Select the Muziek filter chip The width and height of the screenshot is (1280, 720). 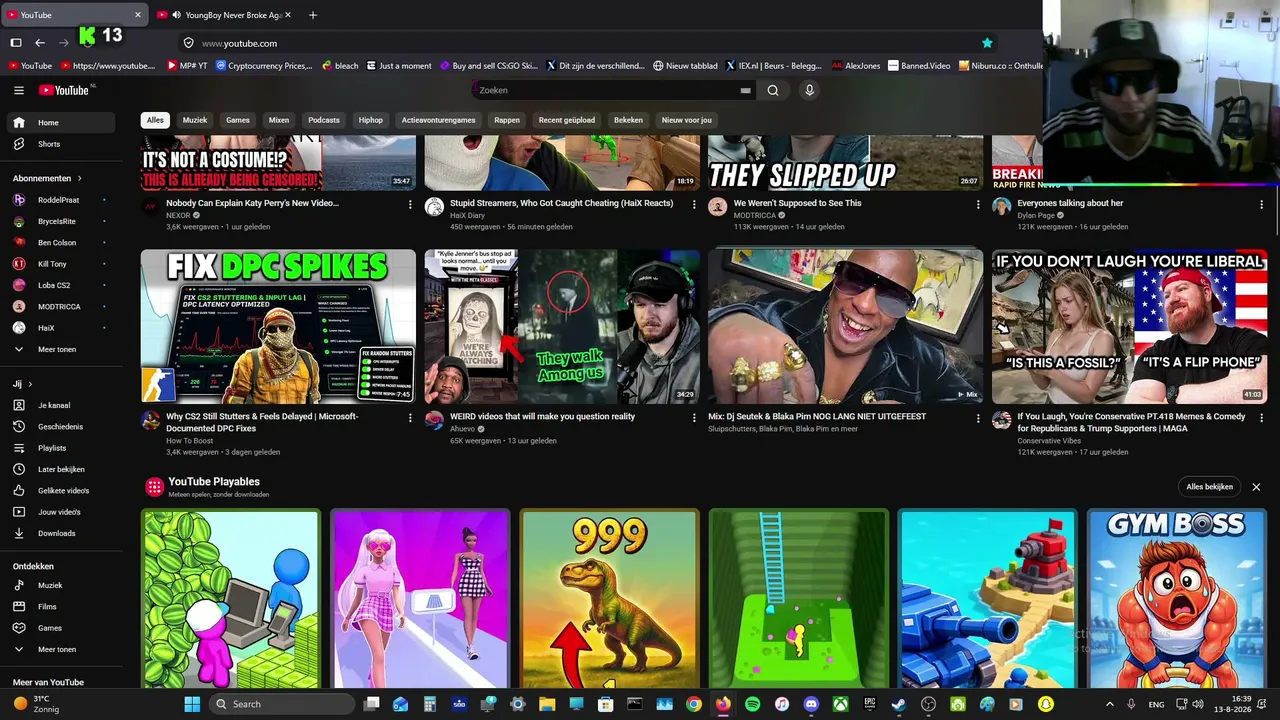click(195, 120)
